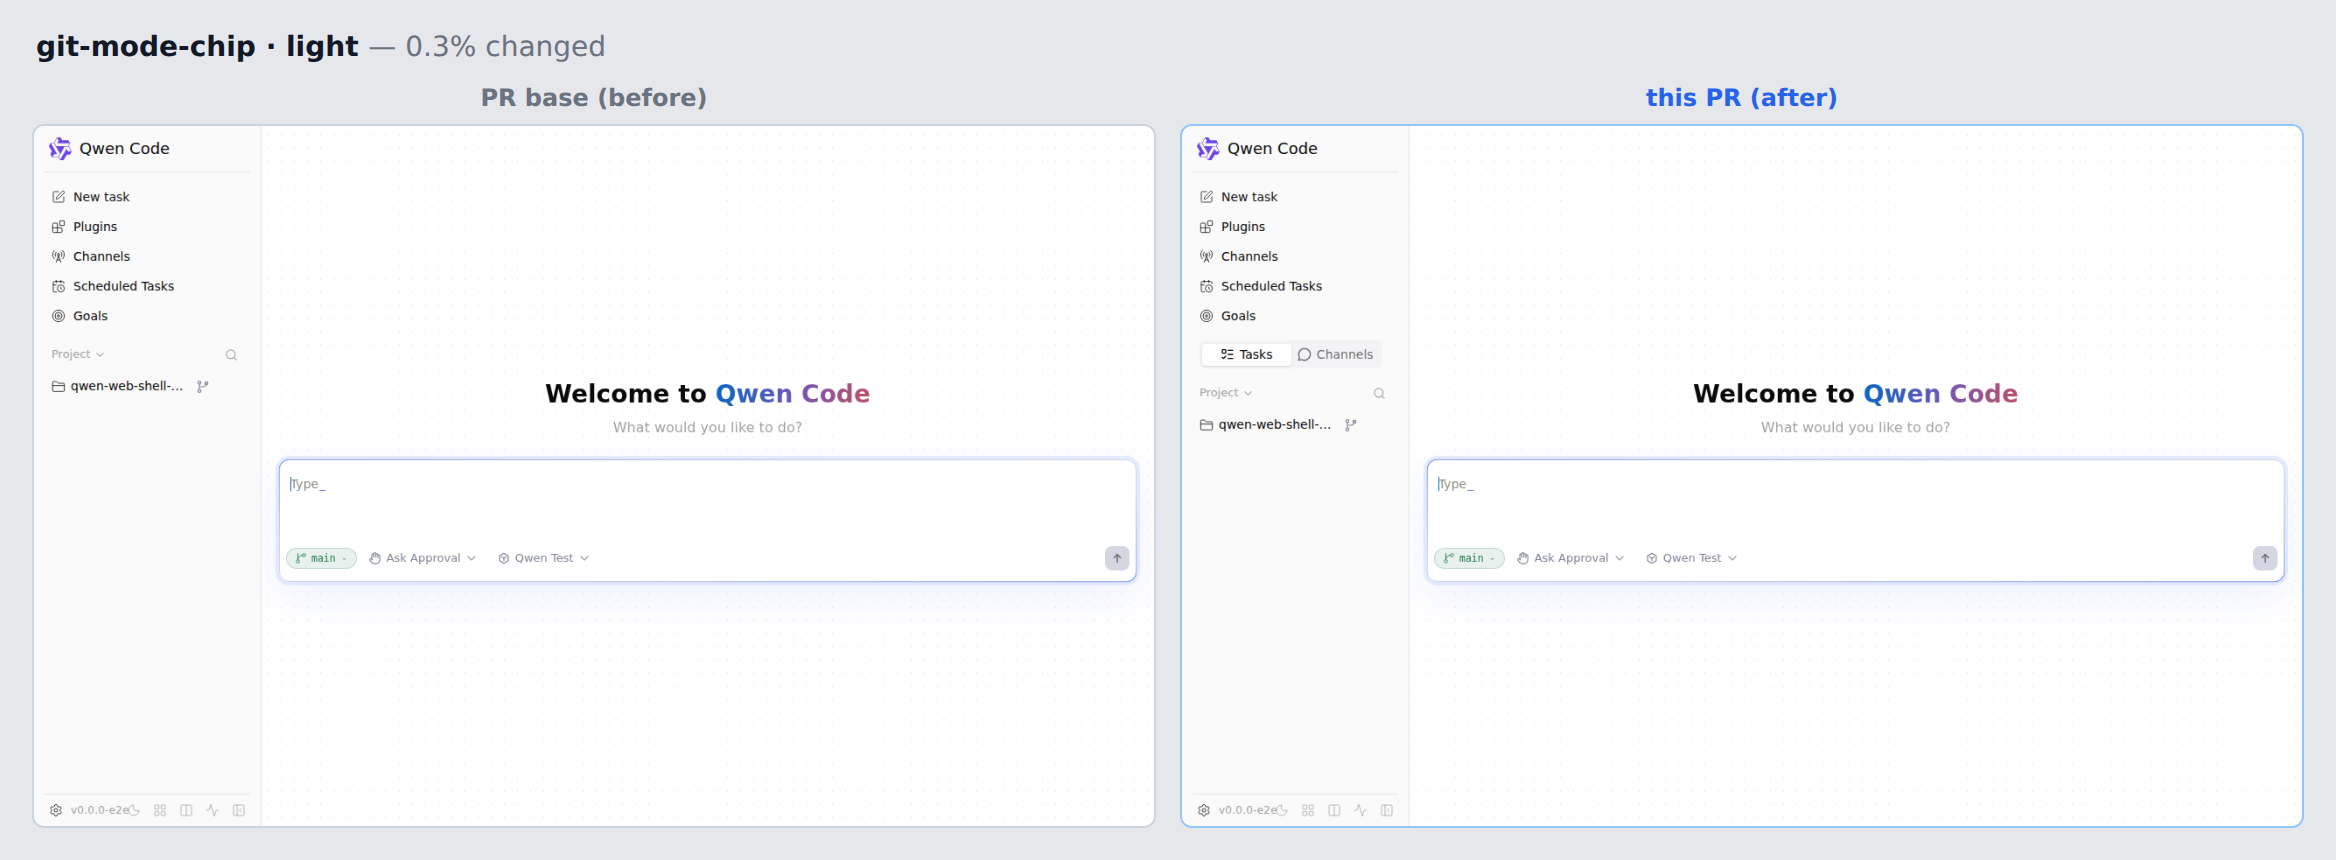Click 'What would you like to do?' in the before pane
Screen dimensions: 2336x860
(708, 428)
